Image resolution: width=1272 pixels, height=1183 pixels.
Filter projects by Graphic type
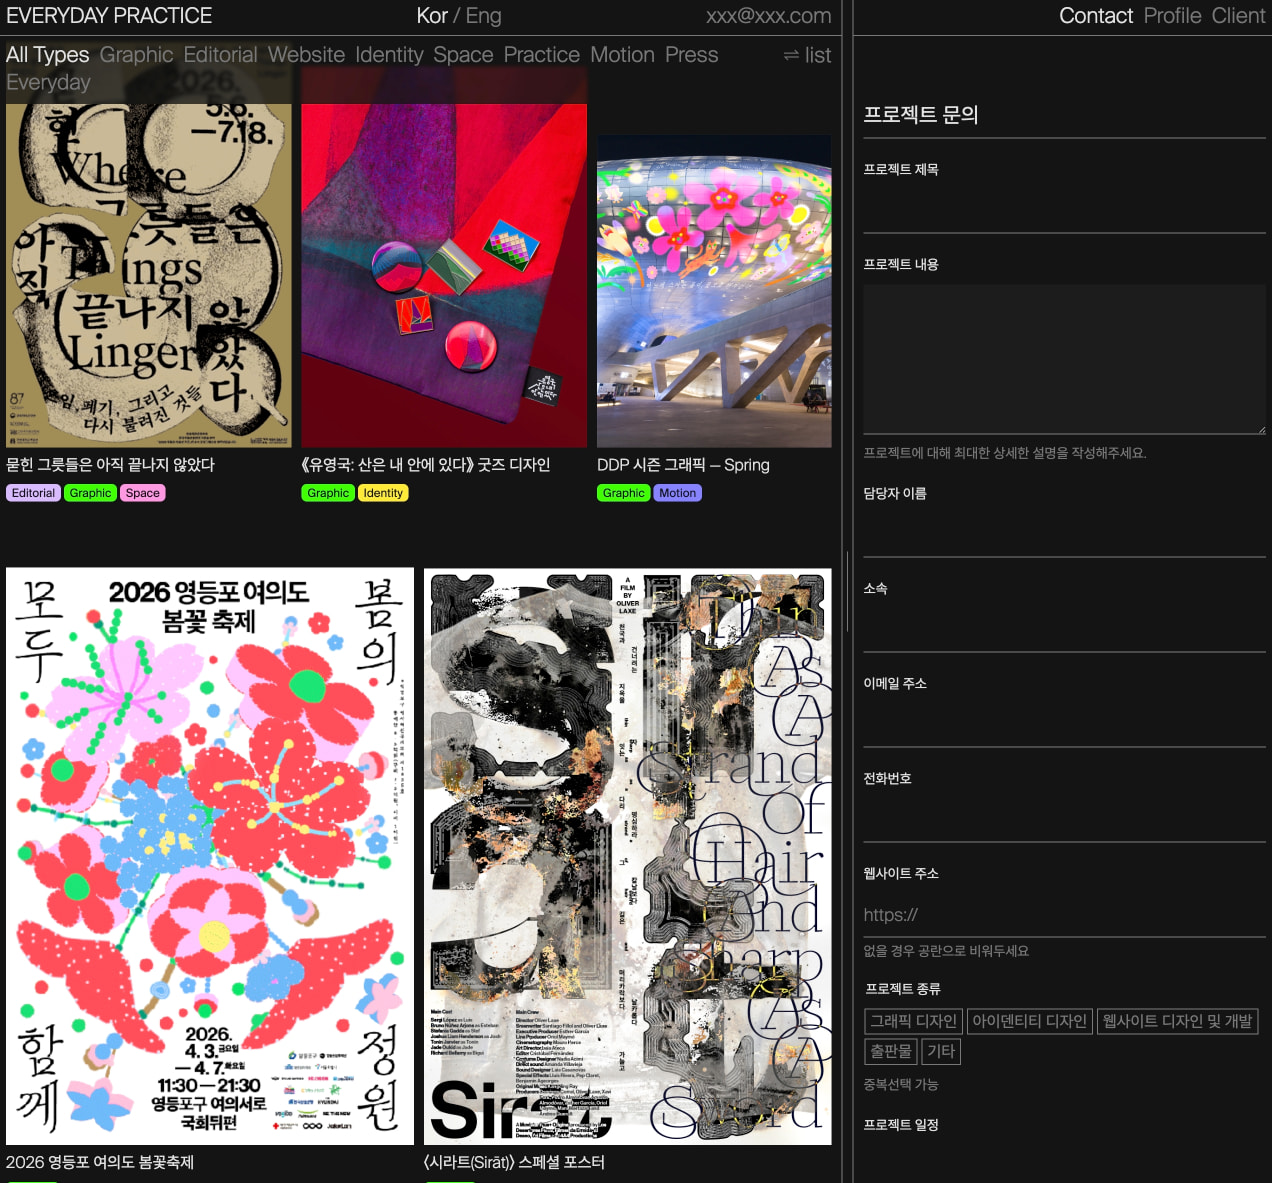(x=136, y=55)
